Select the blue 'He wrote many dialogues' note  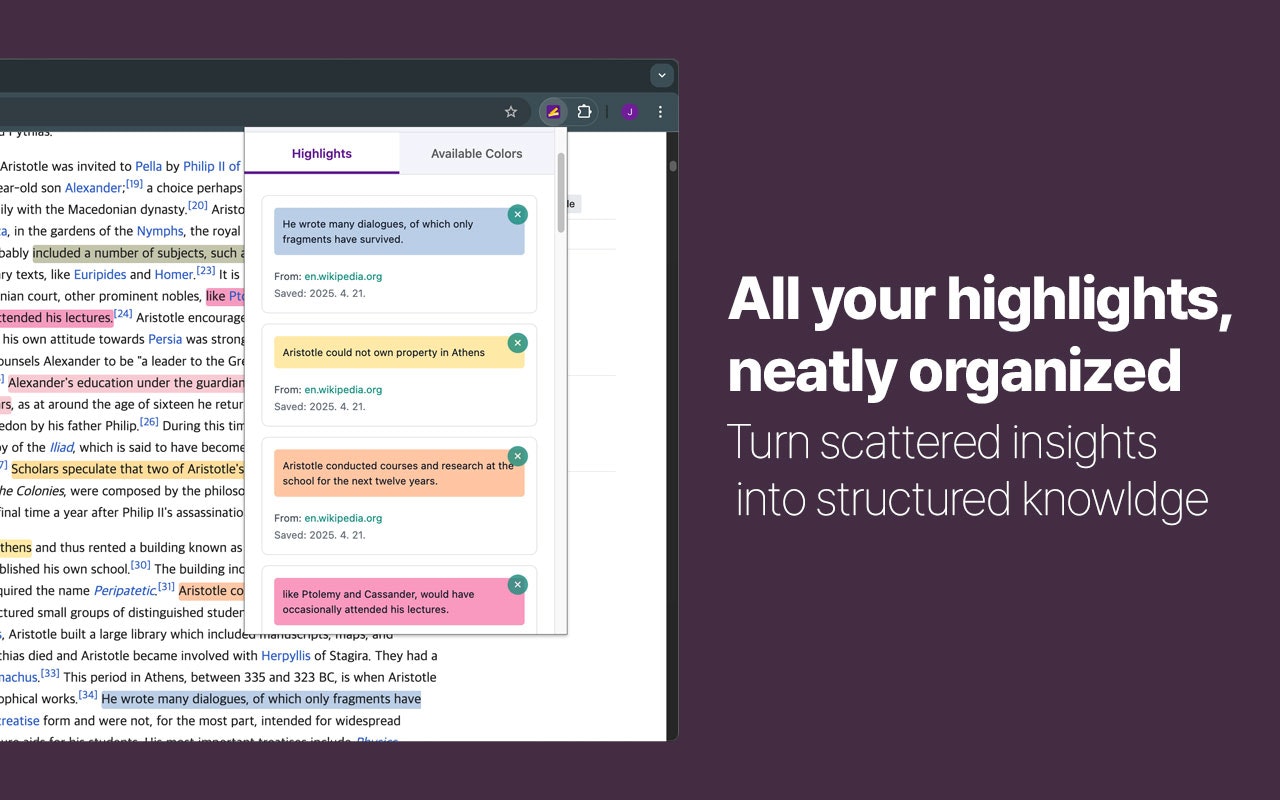399,231
